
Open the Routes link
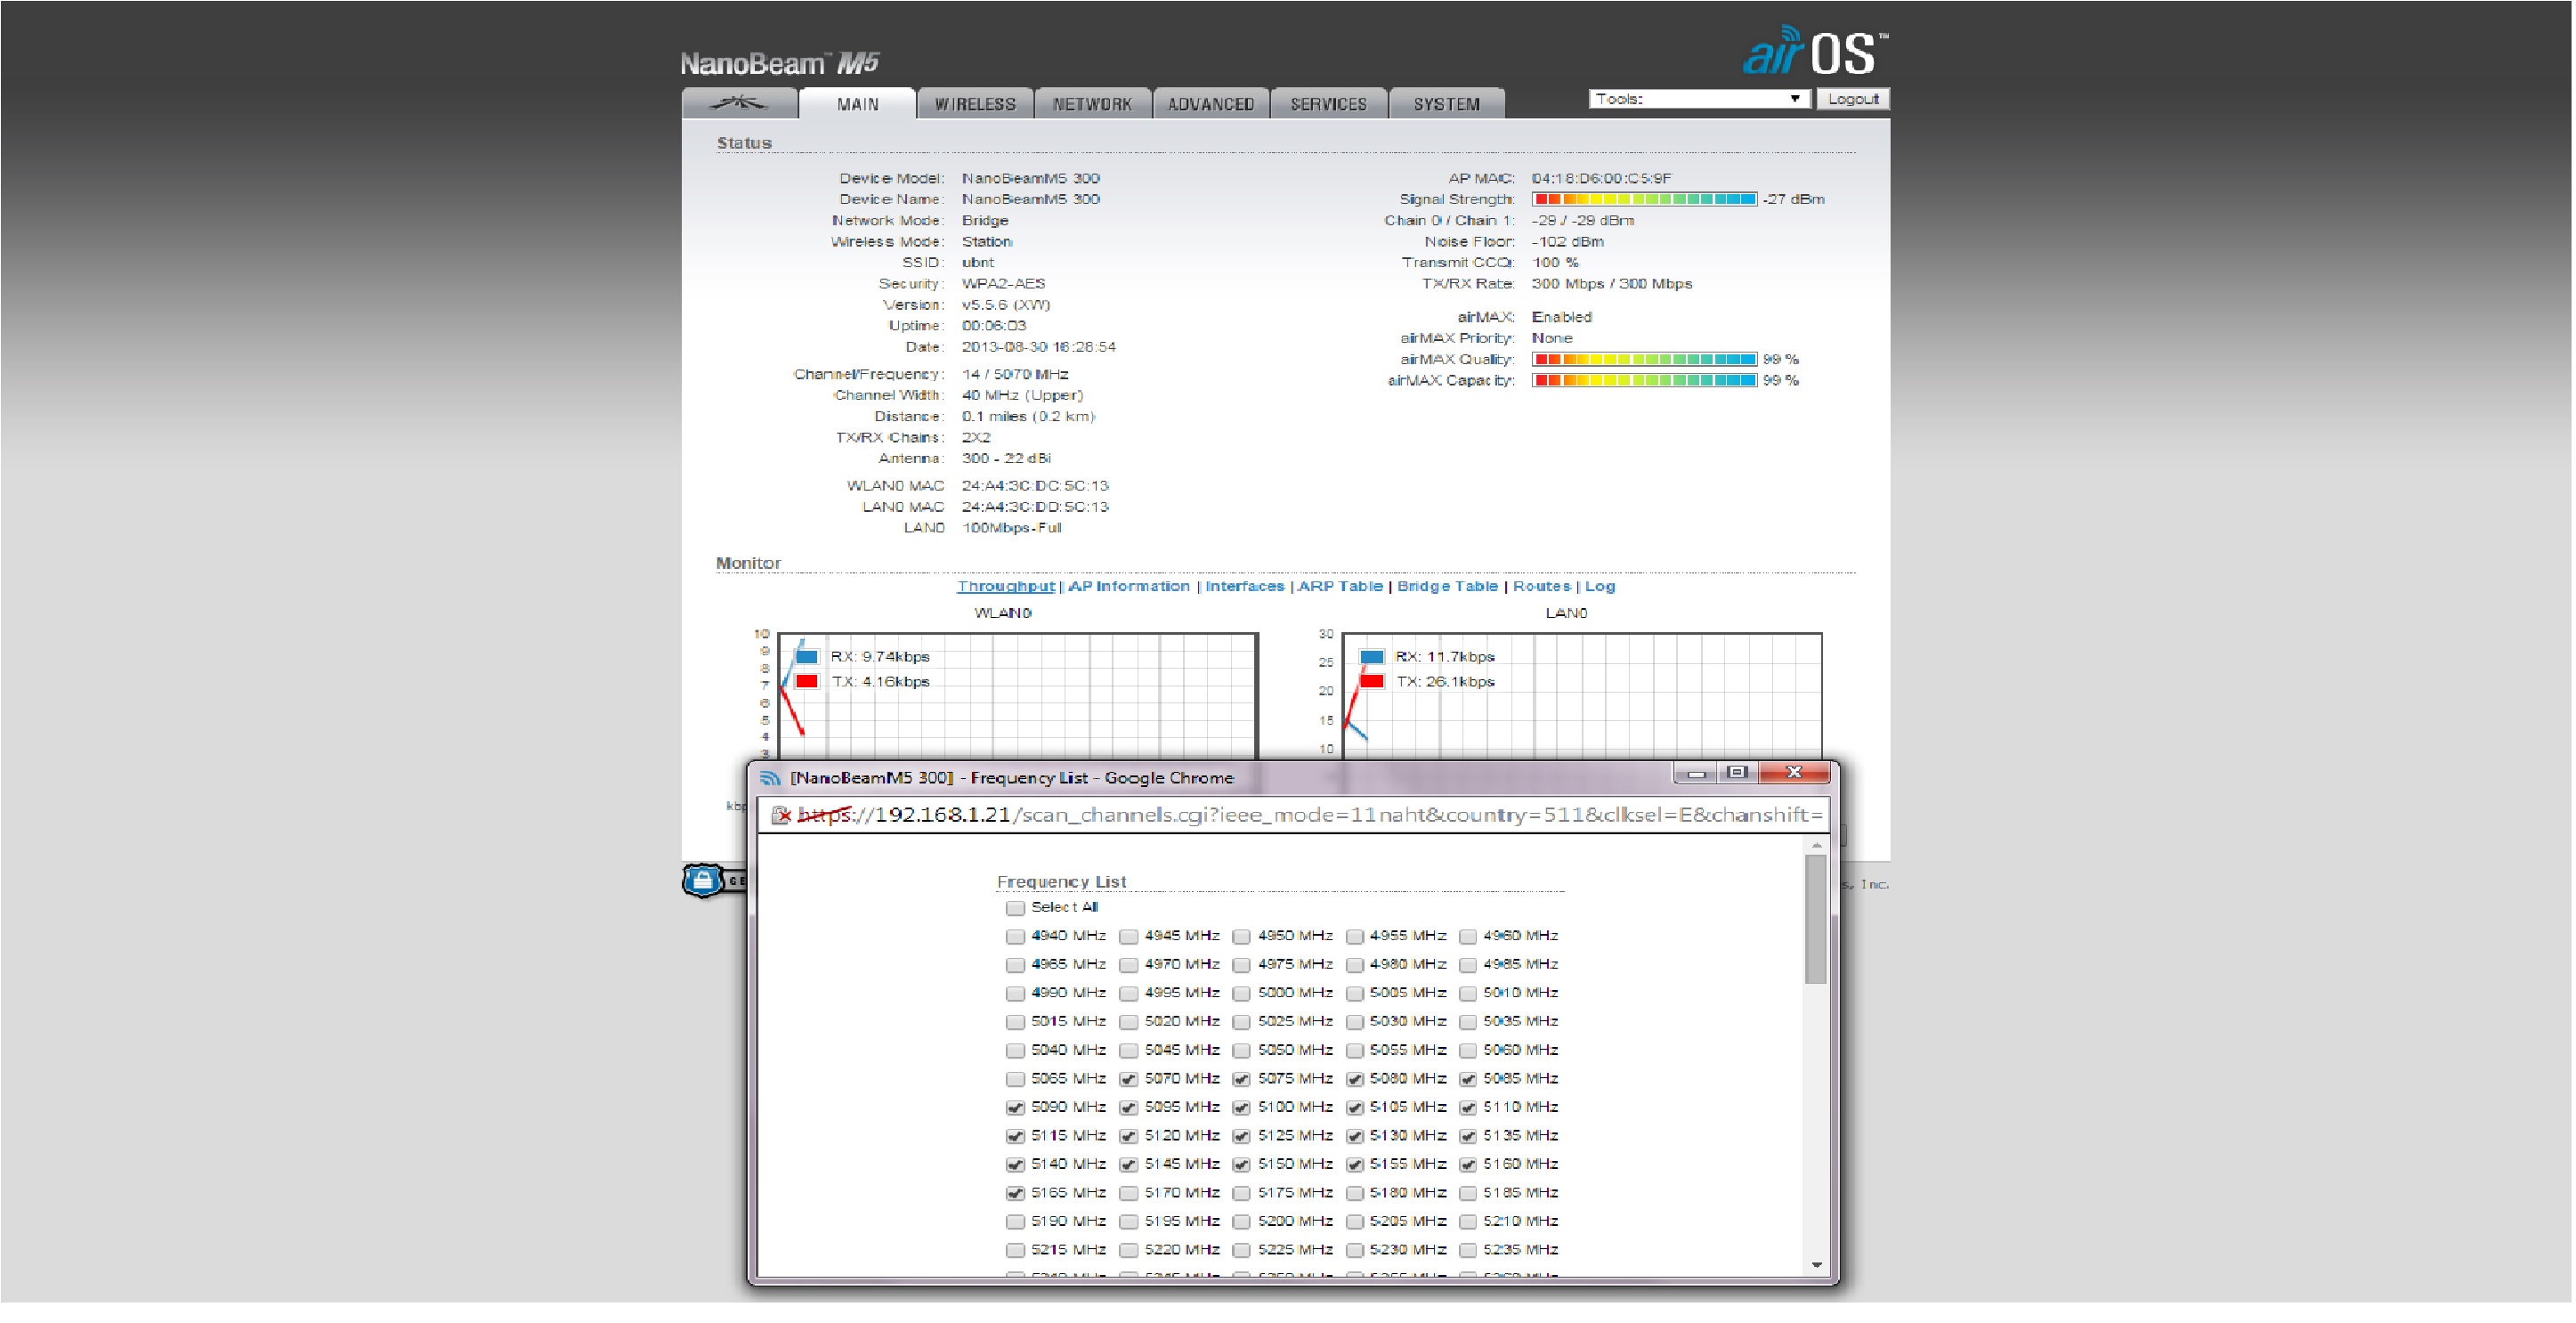(1541, 586)
